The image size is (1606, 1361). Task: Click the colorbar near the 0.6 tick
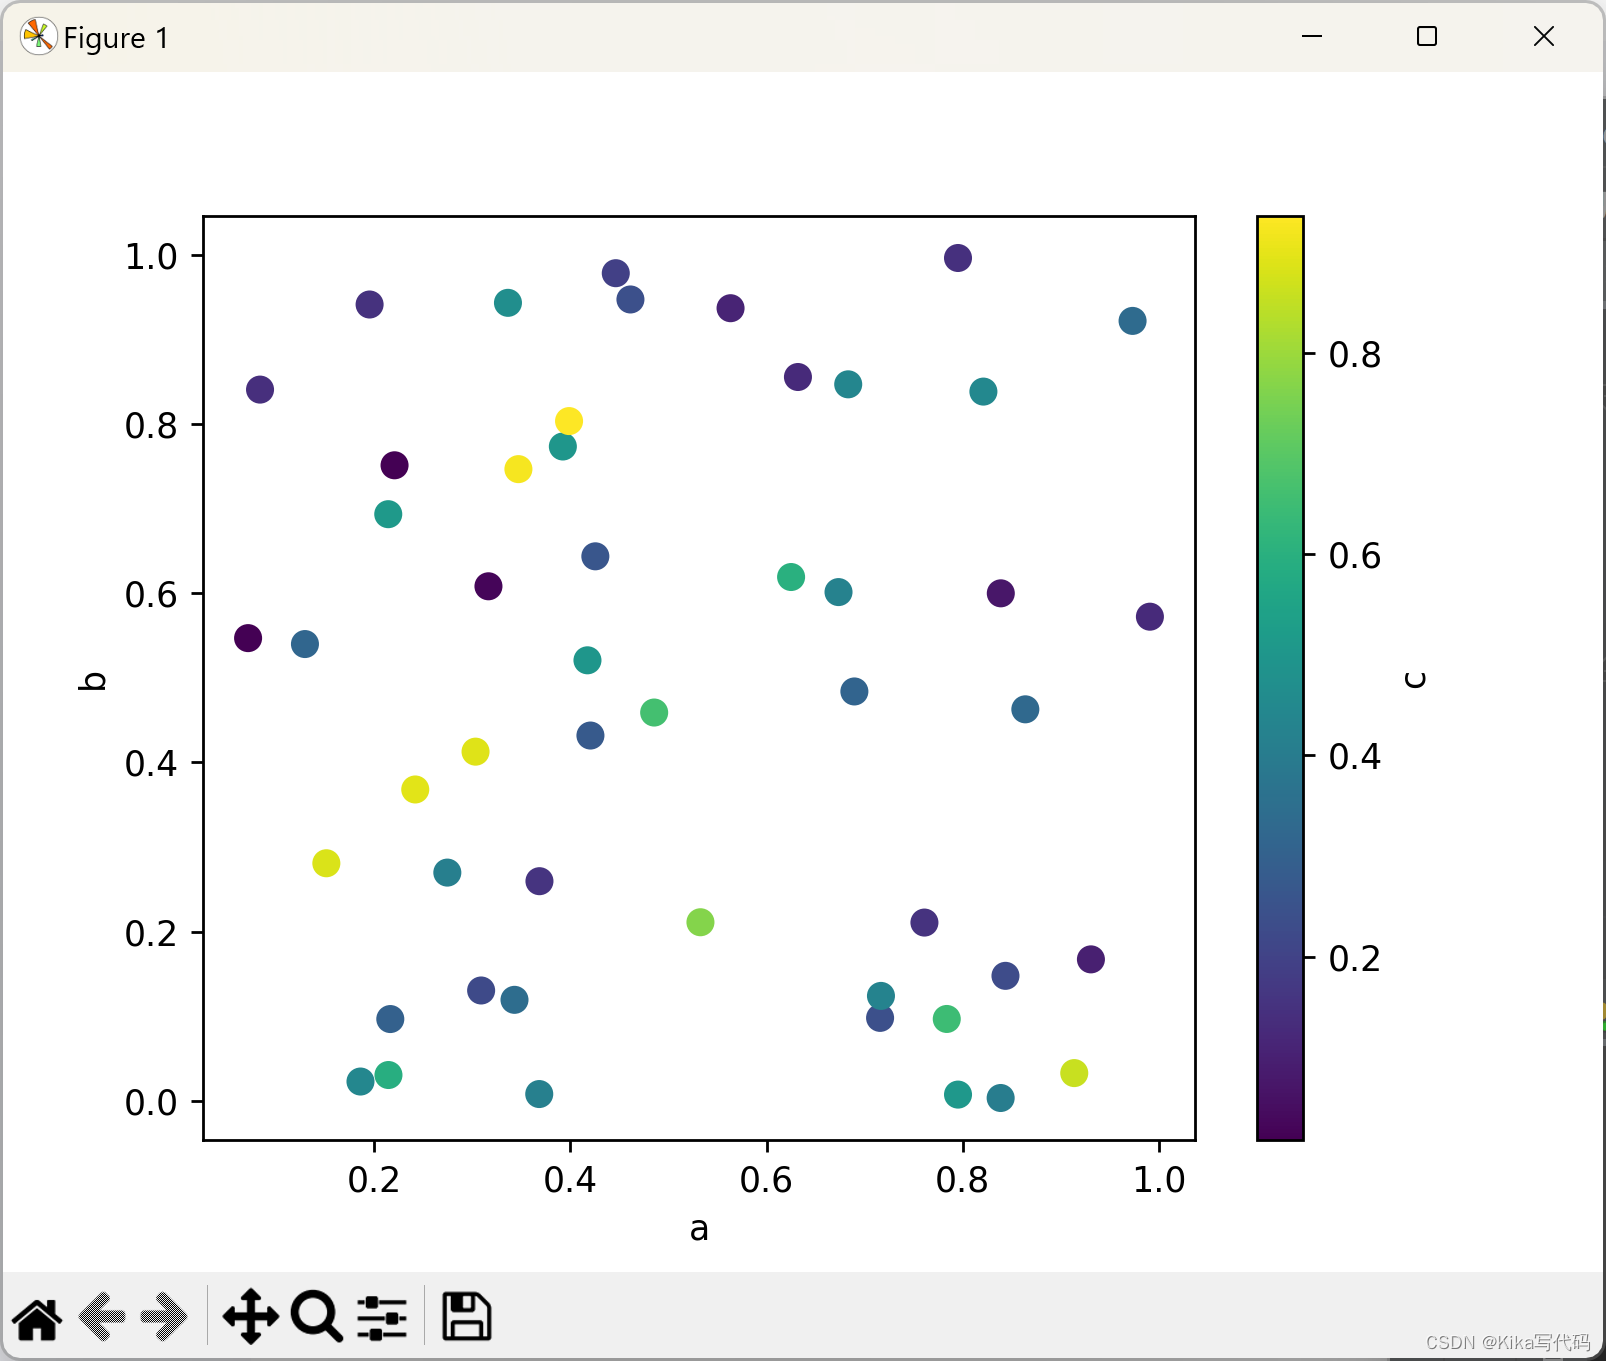tap(1280, 554)
